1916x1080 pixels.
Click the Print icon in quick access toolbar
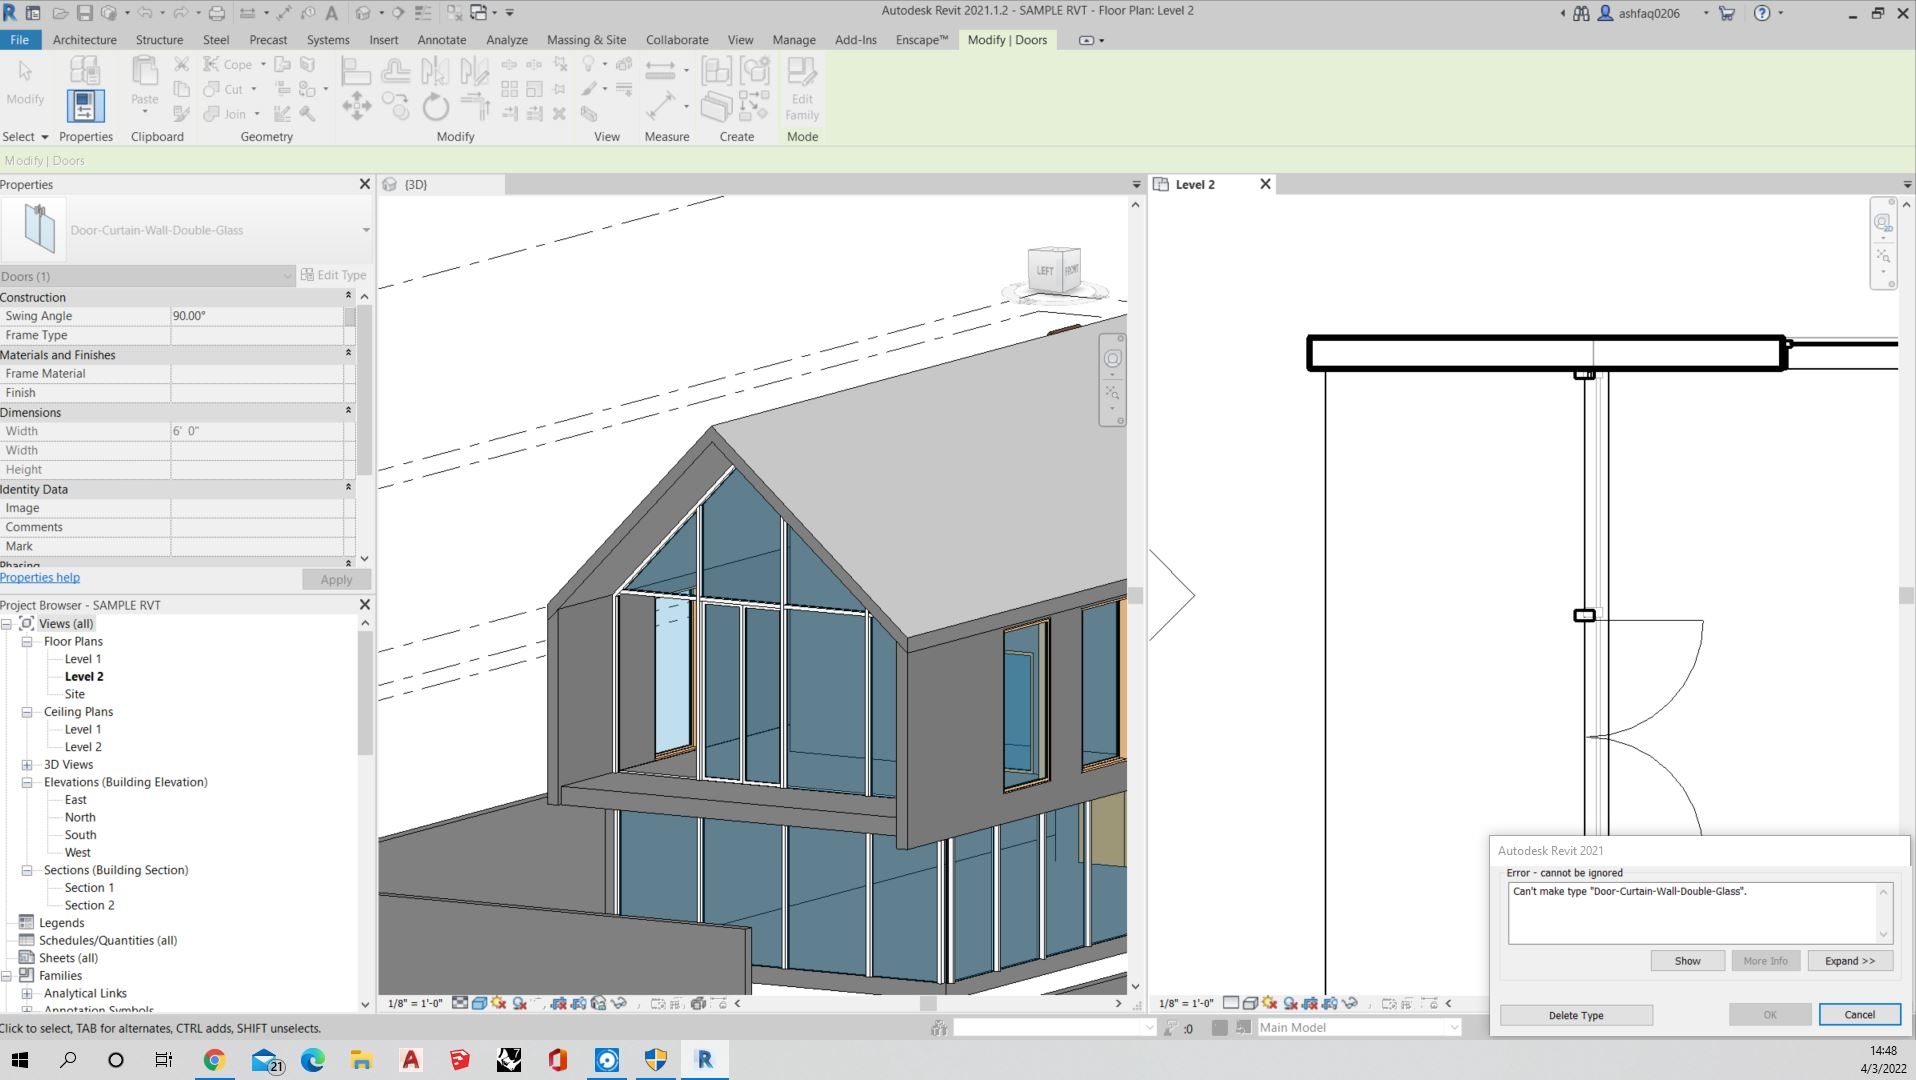216,13
